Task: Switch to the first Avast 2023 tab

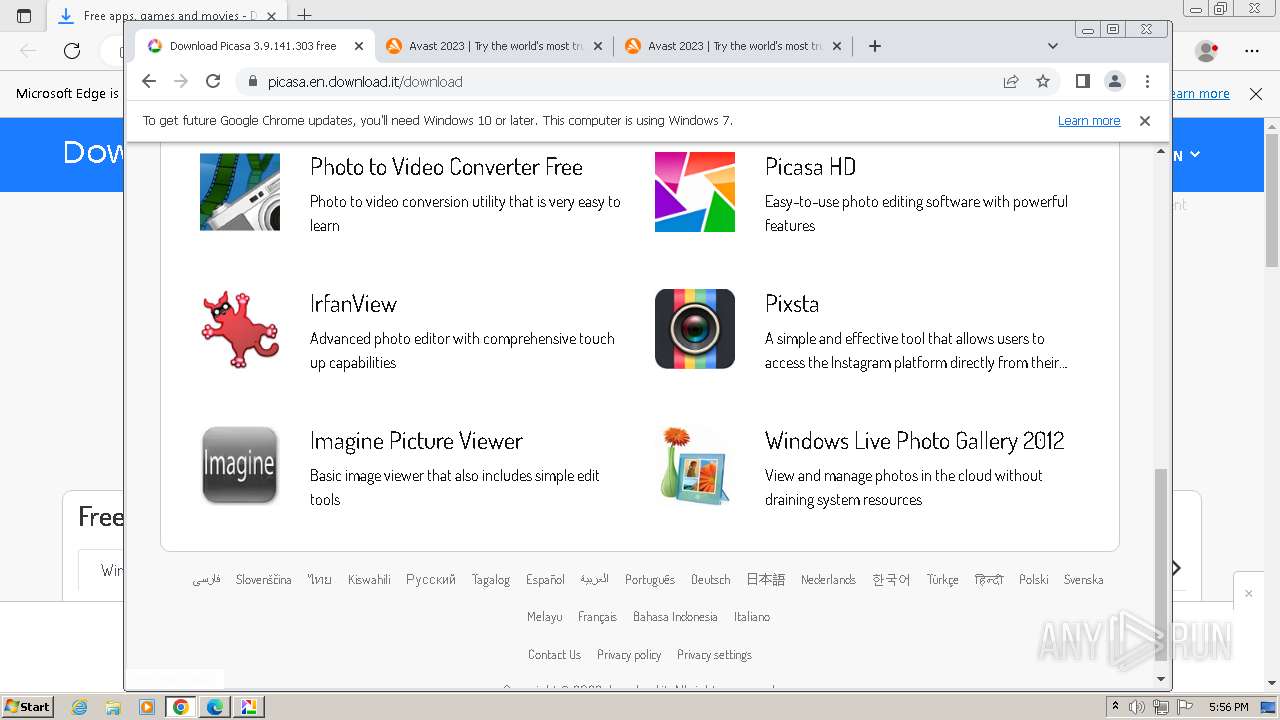Action: pos(495,46)
